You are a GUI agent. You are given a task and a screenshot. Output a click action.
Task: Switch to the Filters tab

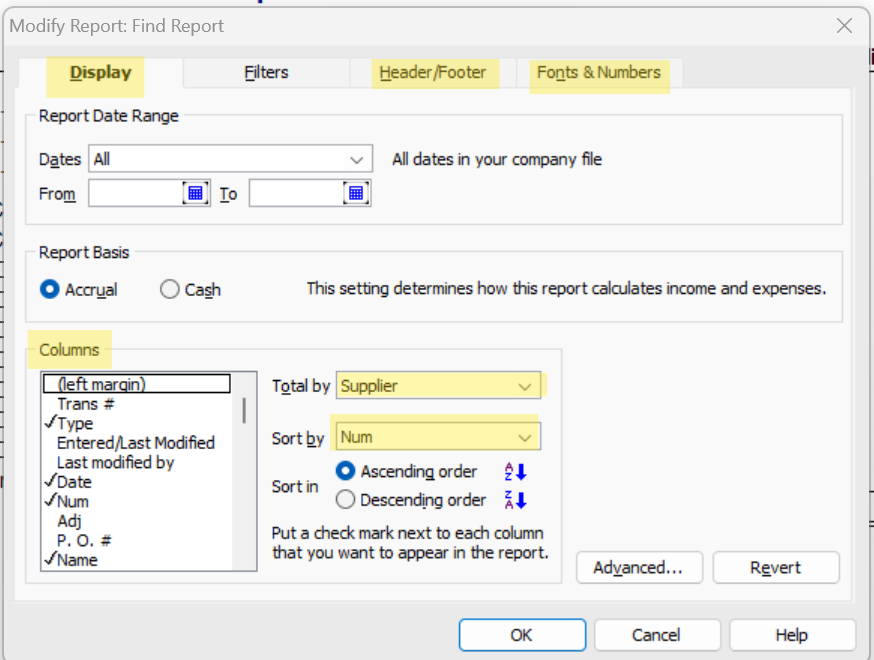click(x=266, y=72)
